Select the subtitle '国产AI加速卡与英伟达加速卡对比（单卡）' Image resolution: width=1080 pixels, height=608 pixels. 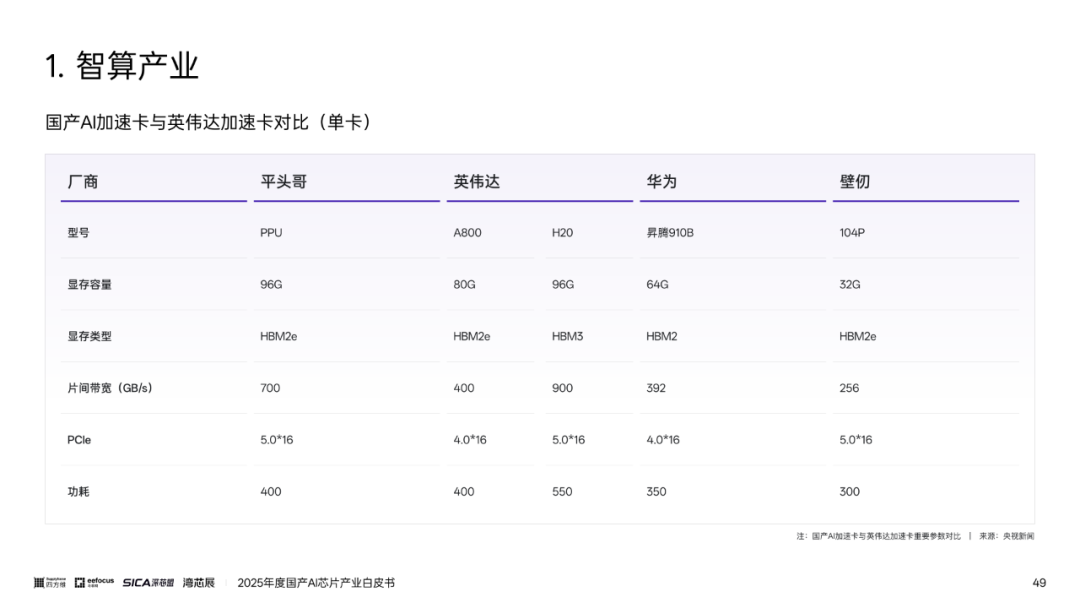(208, 123)
